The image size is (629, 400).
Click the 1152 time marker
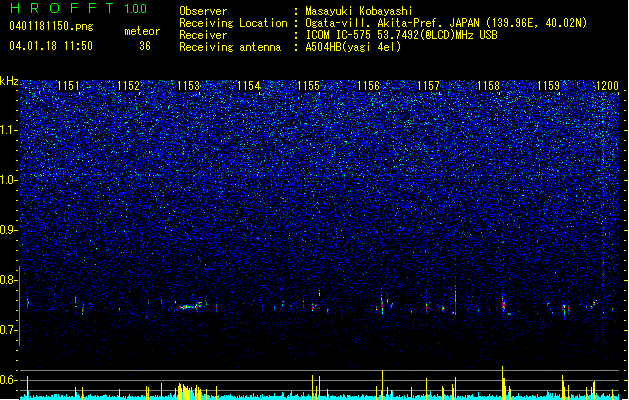pos(128,86)
